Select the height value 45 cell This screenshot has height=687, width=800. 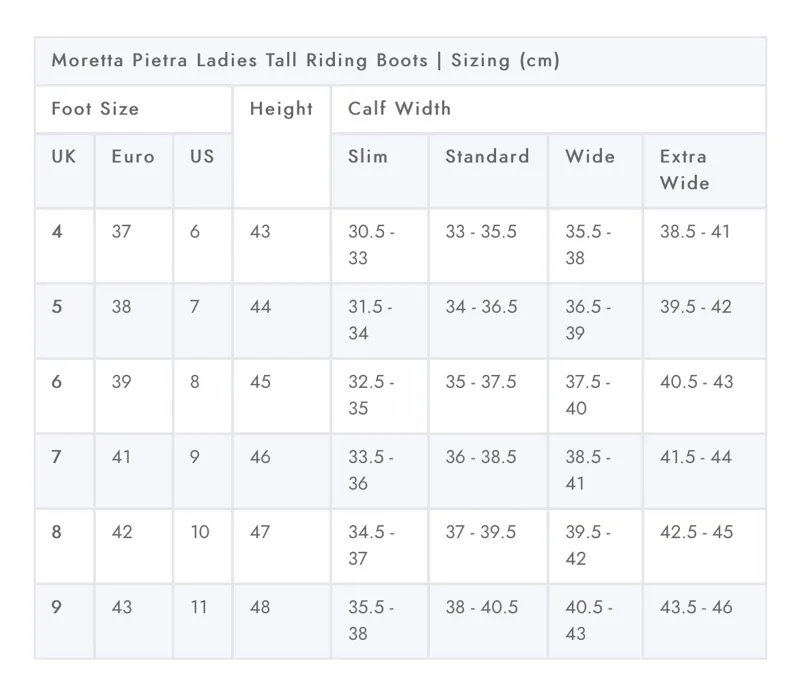260,382
